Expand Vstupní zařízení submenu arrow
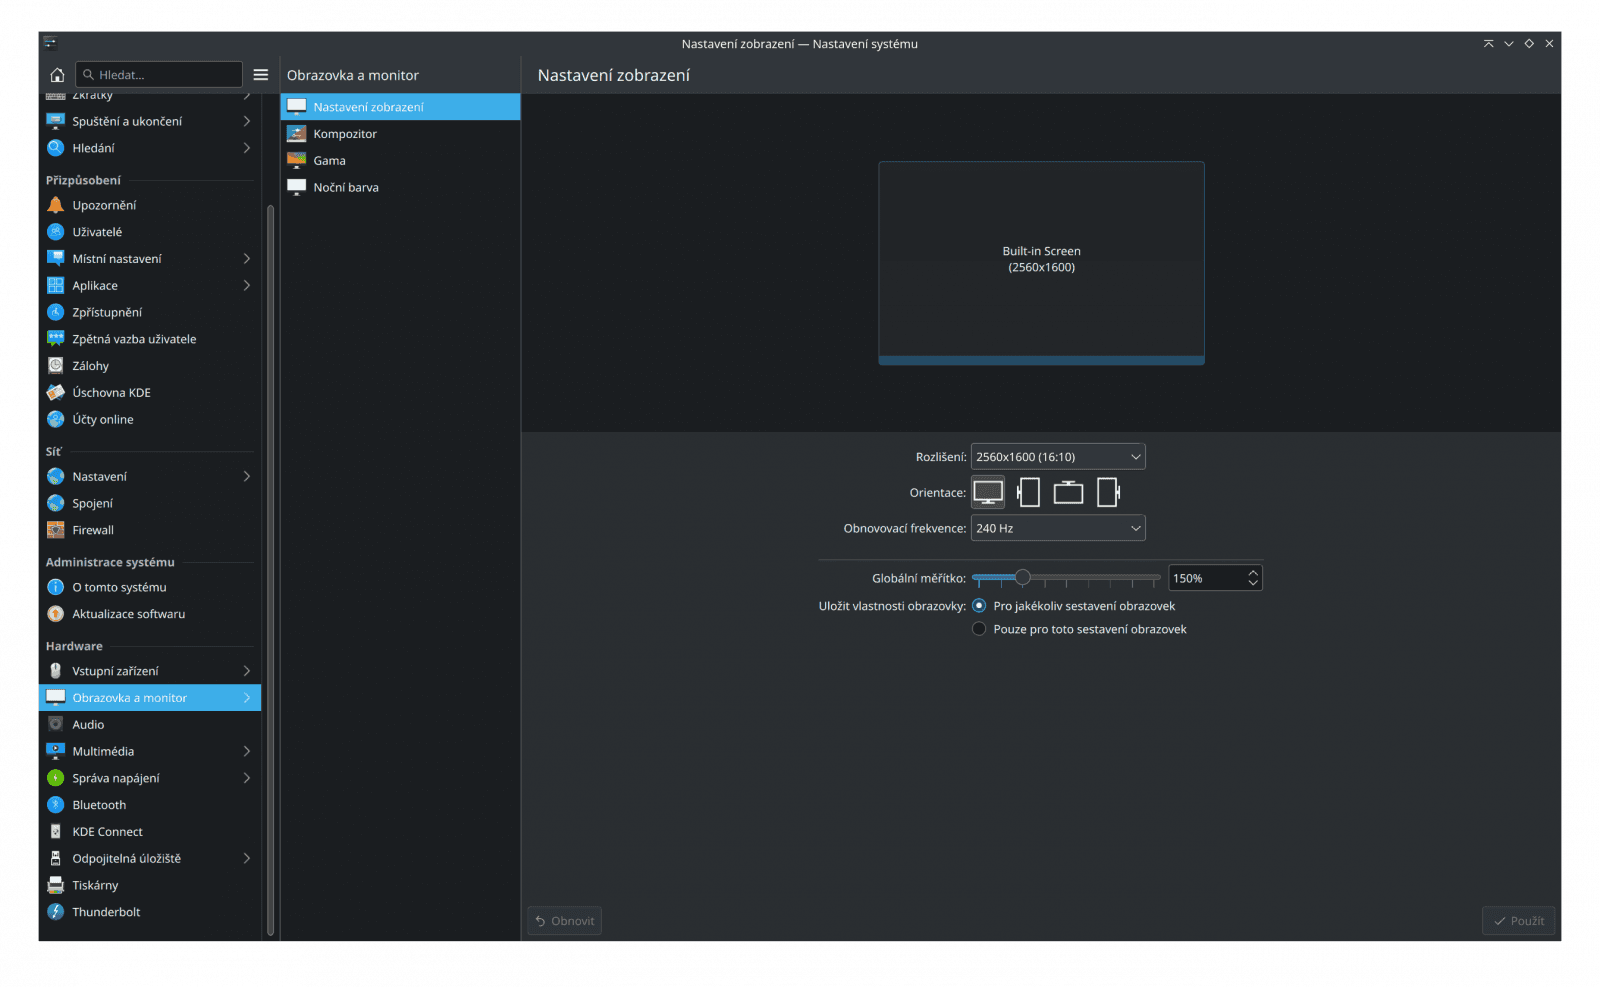This screenshot has height=987, width=1600. pyautogui.click(x=247, y=671)
